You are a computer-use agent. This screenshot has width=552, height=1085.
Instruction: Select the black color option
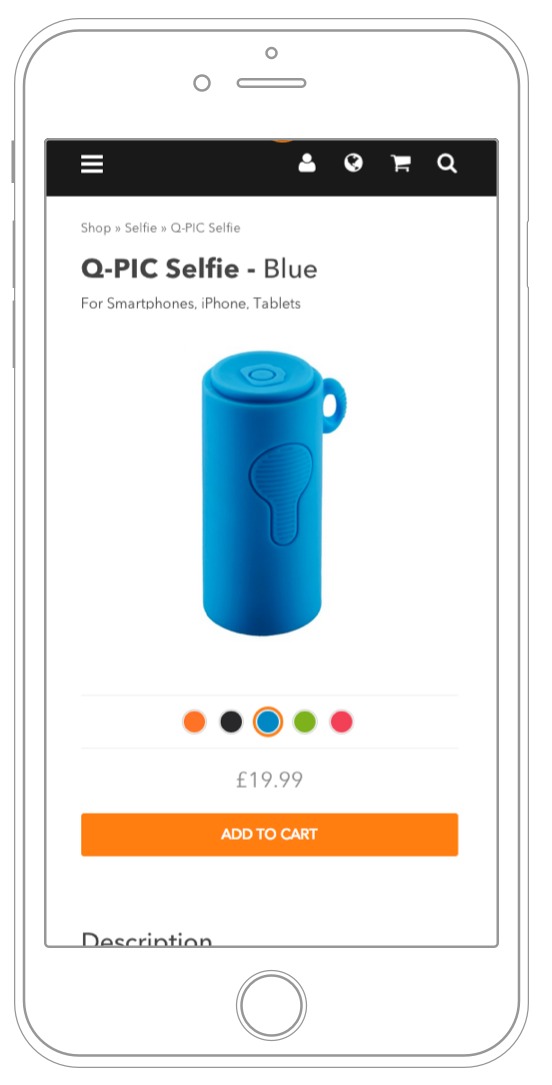[231, 722]
